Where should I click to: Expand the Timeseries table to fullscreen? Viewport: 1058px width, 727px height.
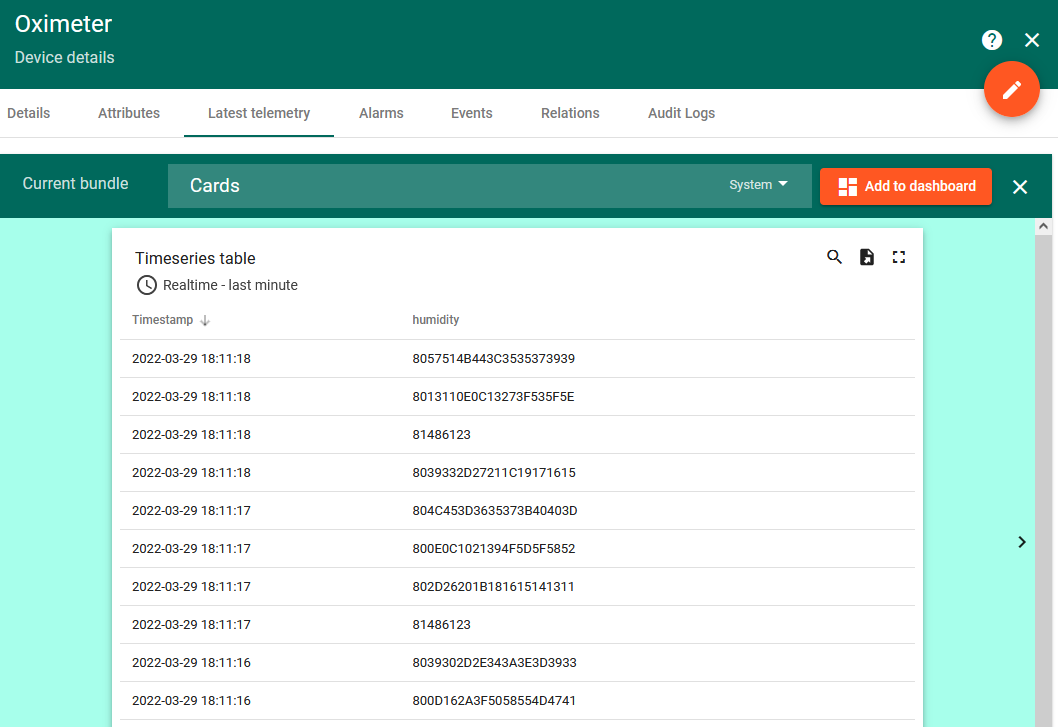click(x=898, y=257)
